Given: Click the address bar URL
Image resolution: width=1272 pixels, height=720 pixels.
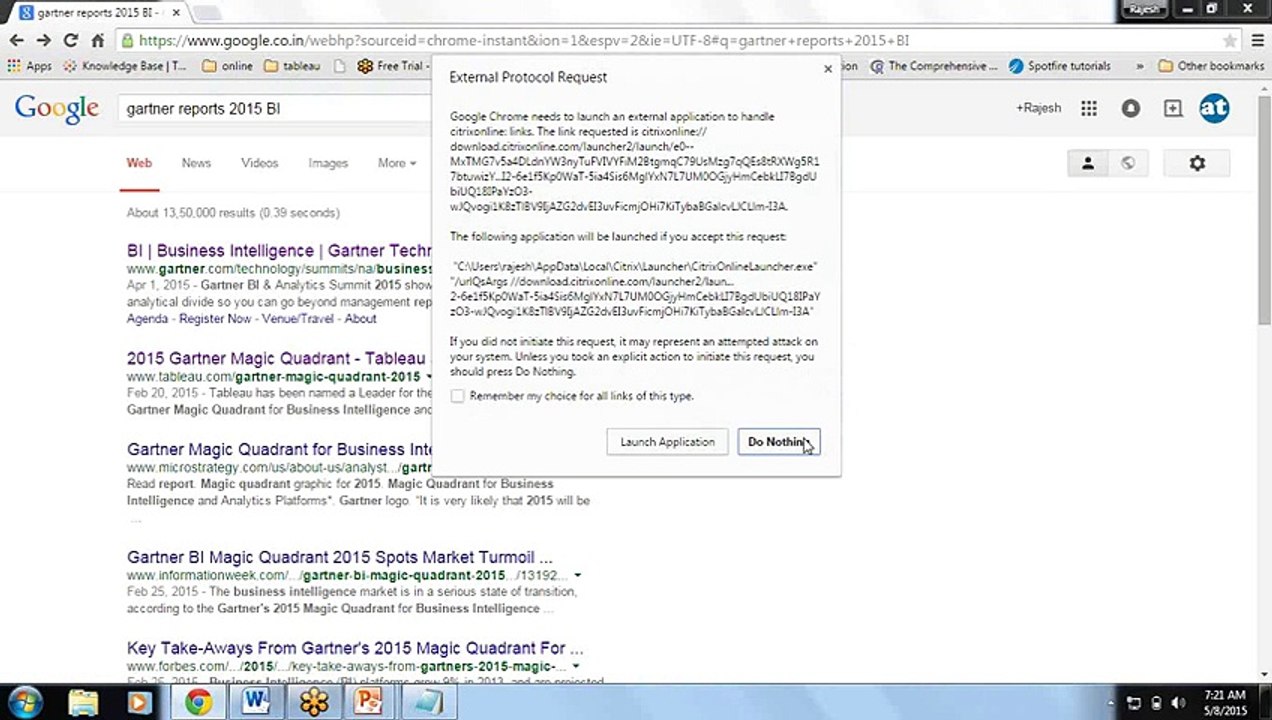Looking at the screenshot, I should tap(523, 41).
